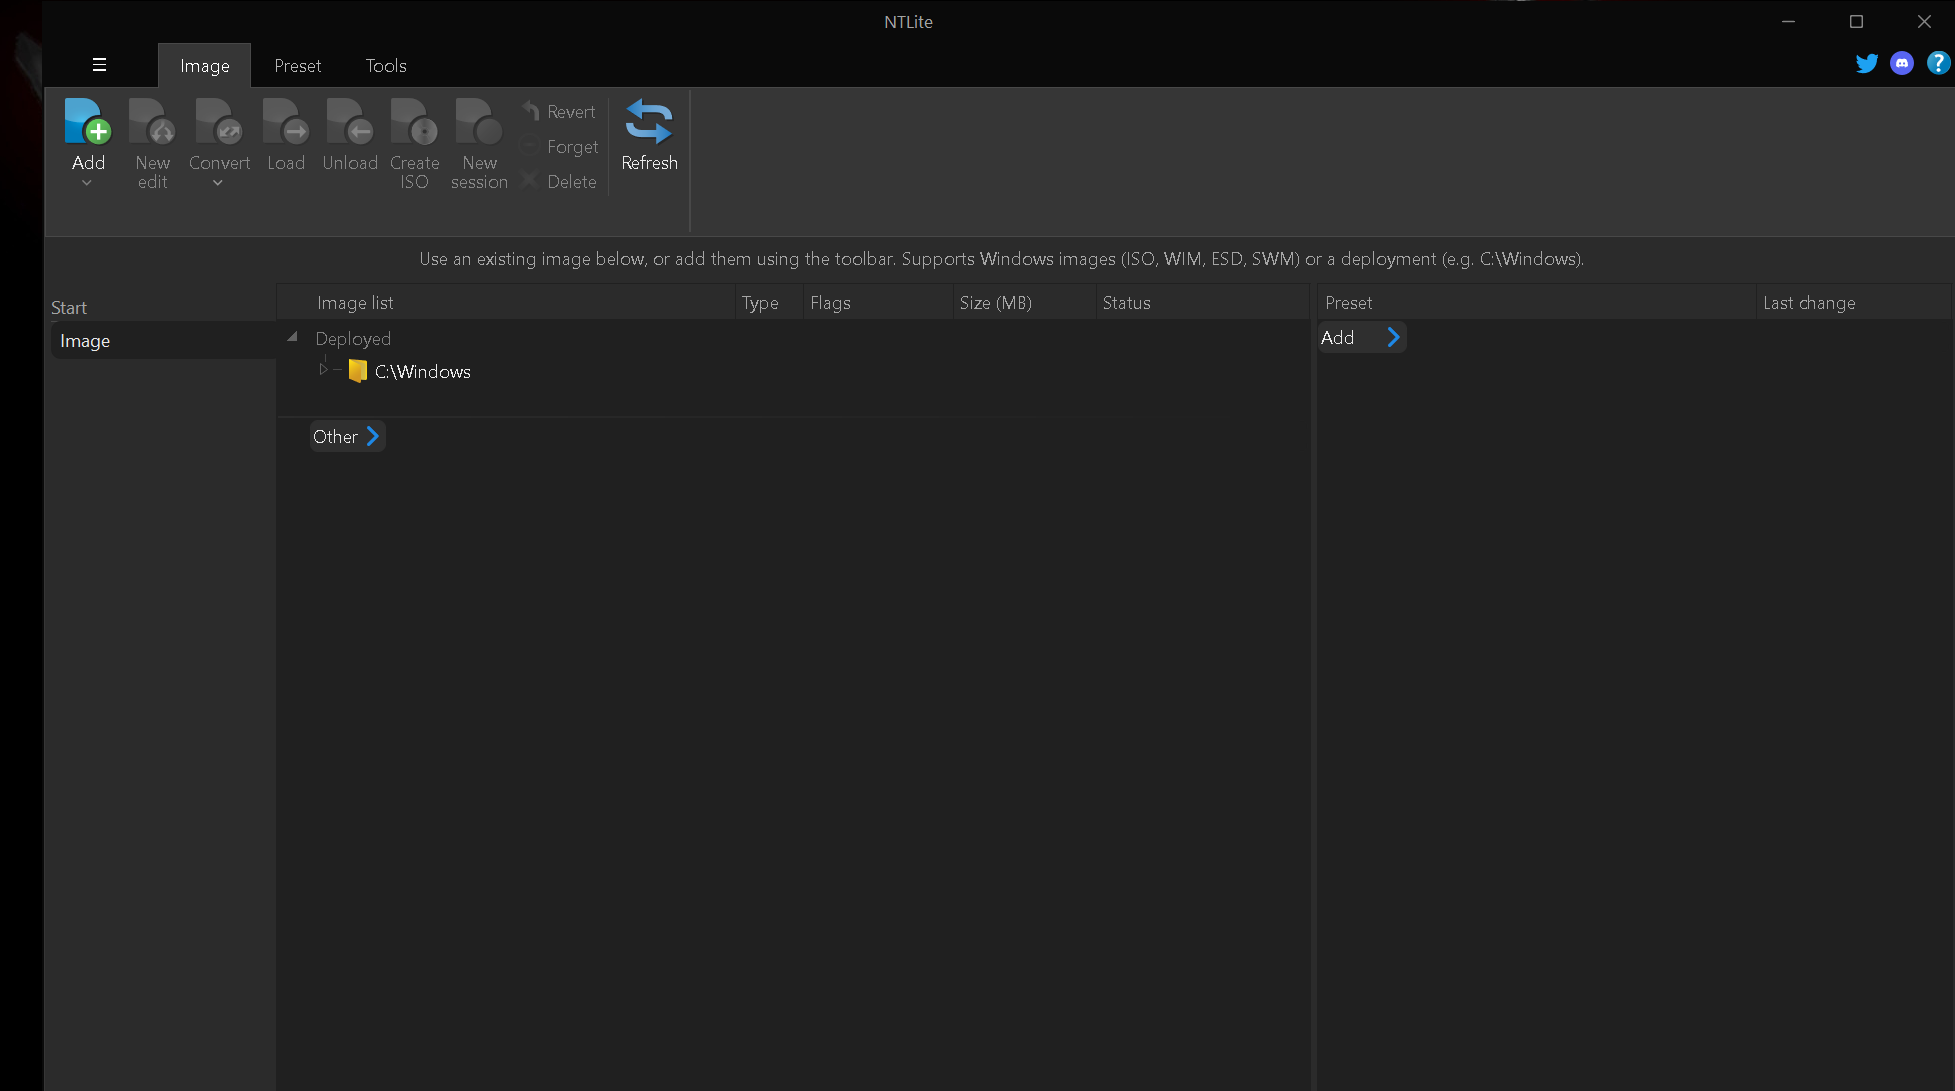The image size is (1955, 1091).
Task: Sort by Flags column header
Action: pos(877,303)
